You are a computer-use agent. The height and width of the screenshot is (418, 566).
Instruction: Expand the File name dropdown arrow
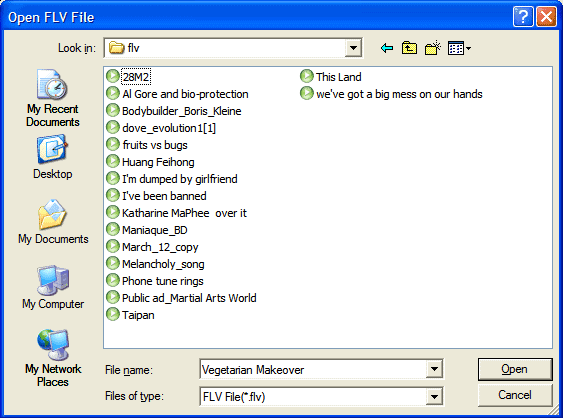pyautogui.click(x=434, y=369)
